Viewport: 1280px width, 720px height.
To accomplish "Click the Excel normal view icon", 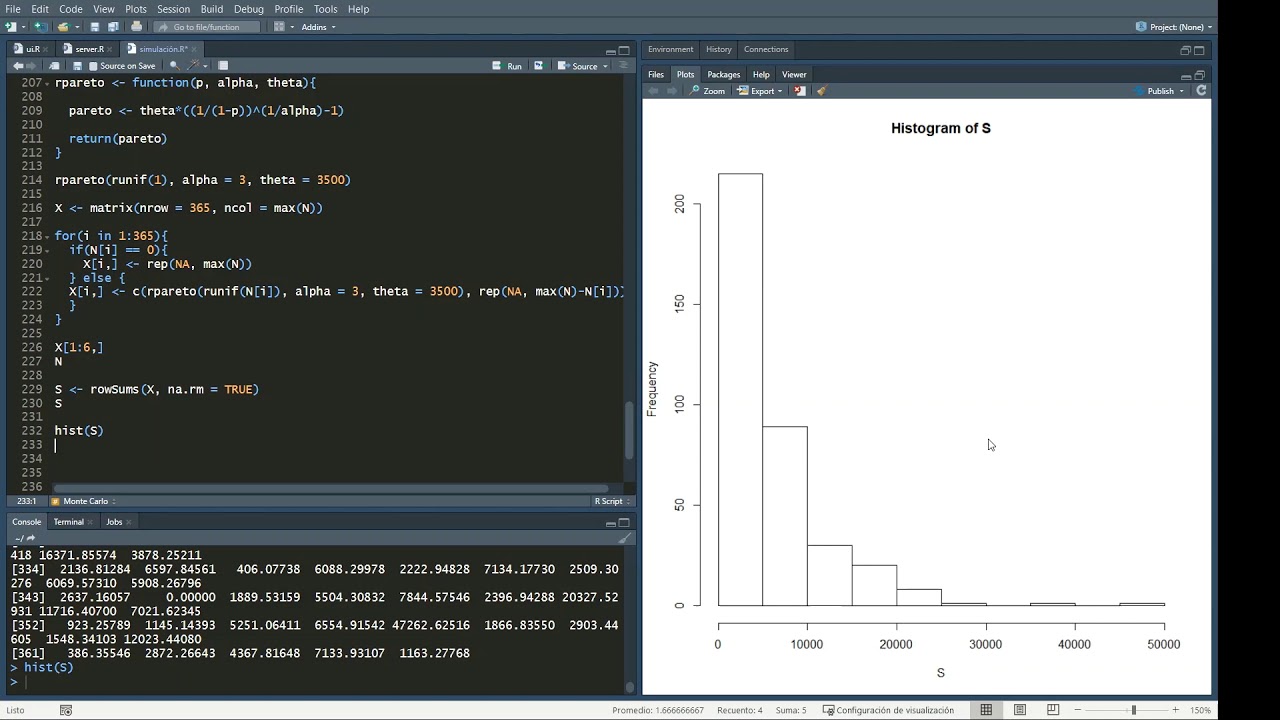I will (x=986, y=710).
